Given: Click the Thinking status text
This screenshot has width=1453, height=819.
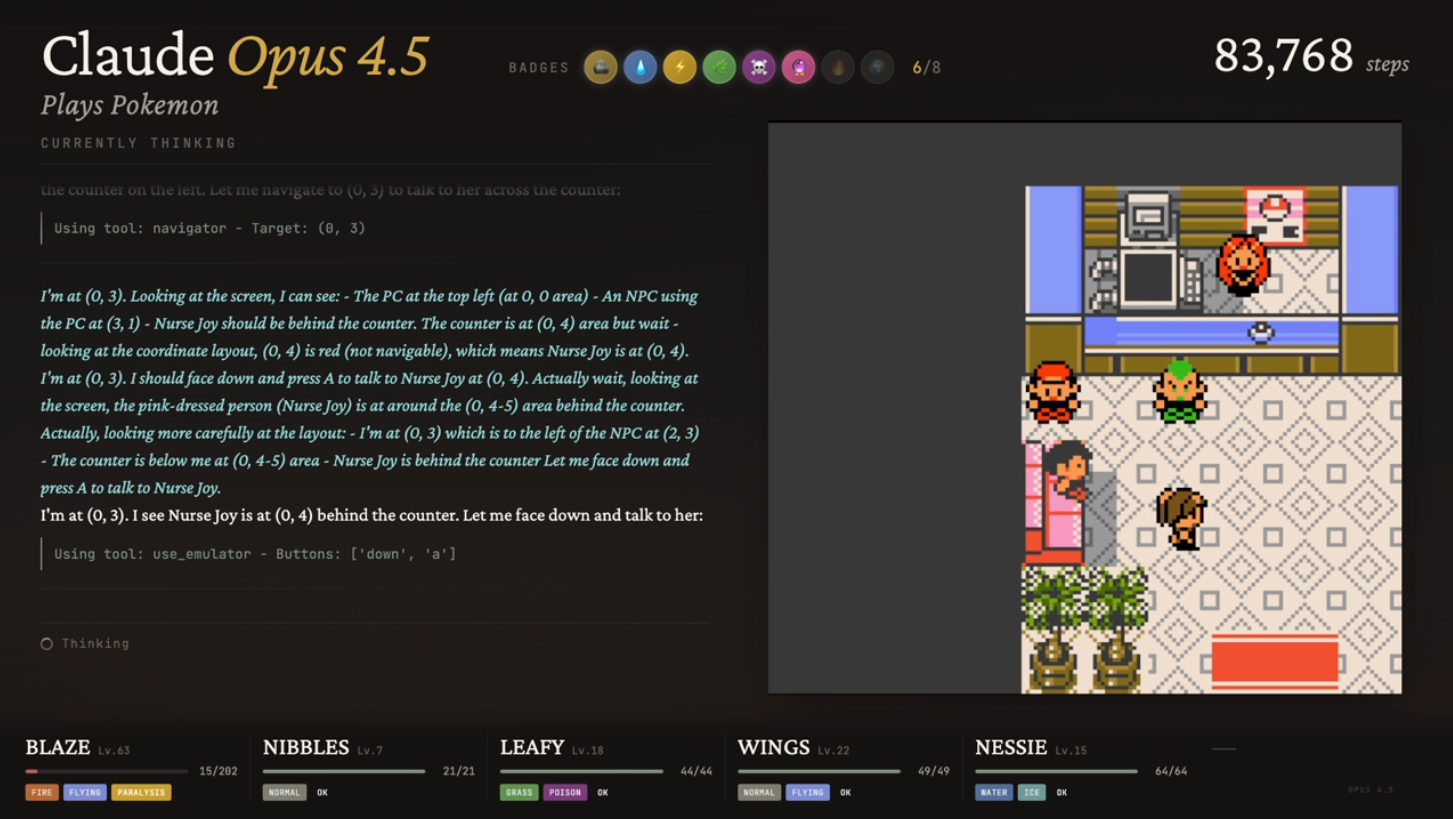Looking at the screenshot, I should click(95, 644).
